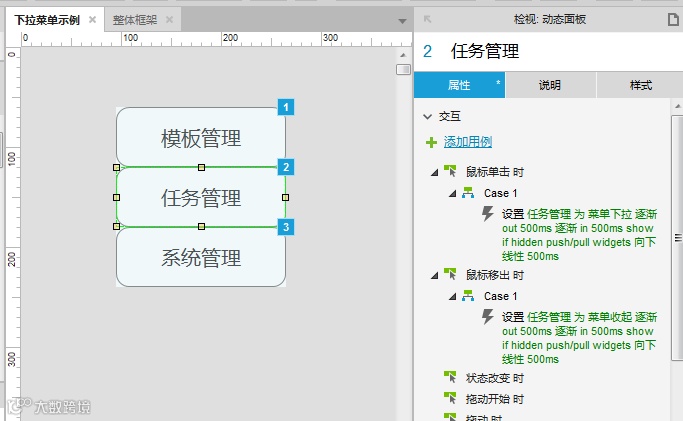Image resolution: width=683 pixels, height=421 pixels.
Task: Click the inspector collapse arrow icon
Action: pos(427,19)
